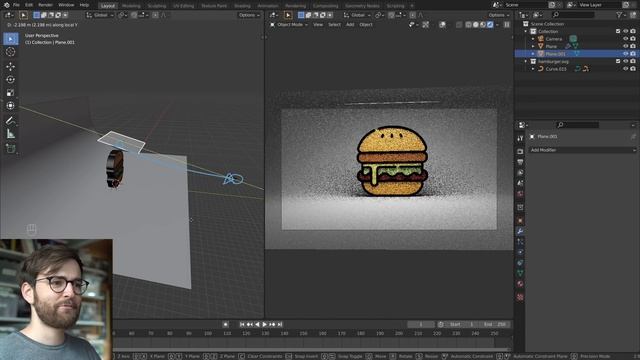The height and width of the screenshot is (360, 640).
Task: Open the Window menu
Action: coord(66,5)
